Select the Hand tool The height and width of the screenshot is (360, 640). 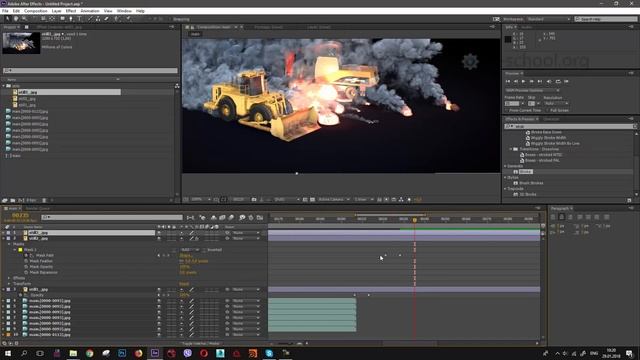point(16,19)
